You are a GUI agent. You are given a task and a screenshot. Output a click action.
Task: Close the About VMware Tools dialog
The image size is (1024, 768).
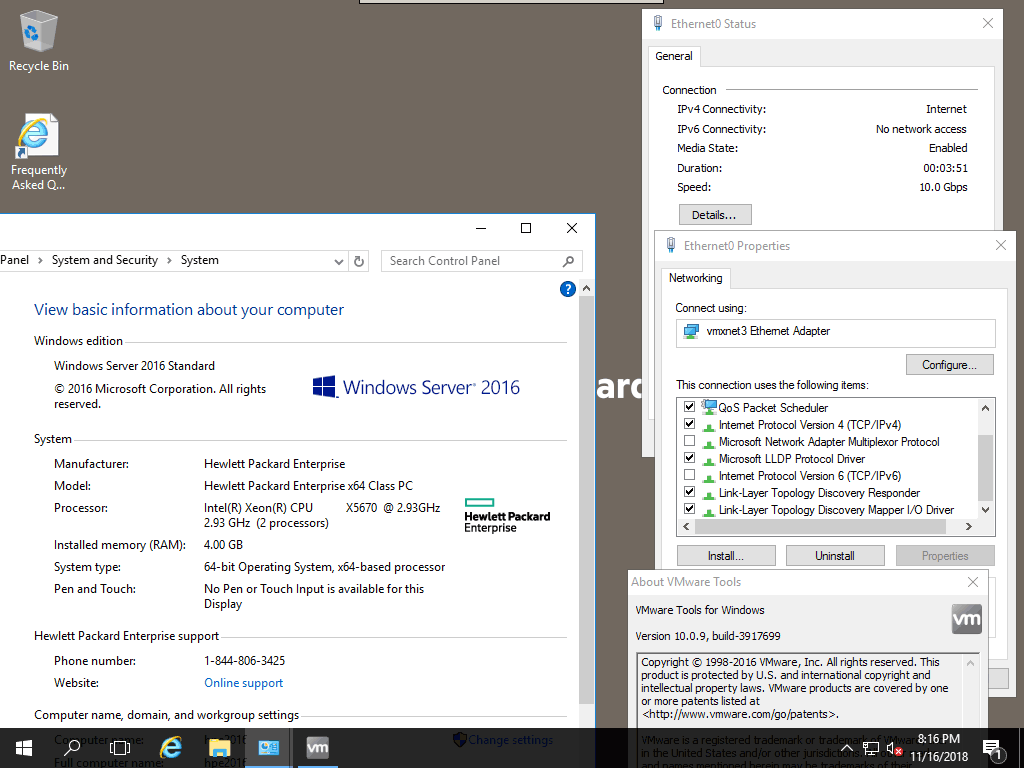point(973,582)
